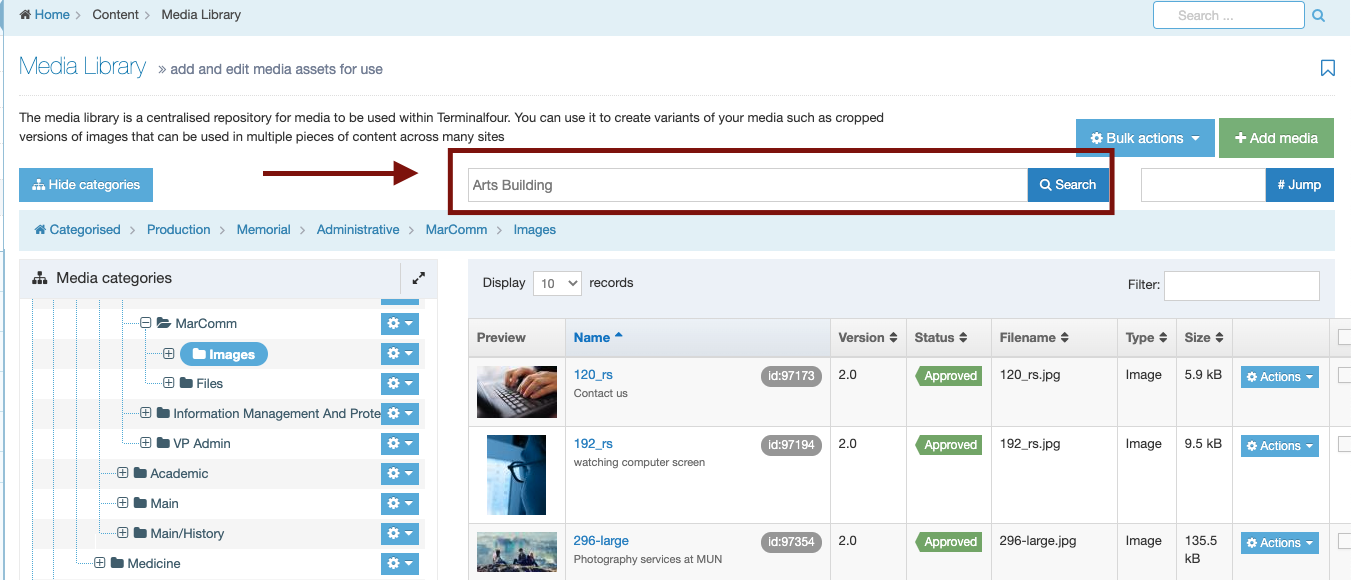Expand the Main/History tree node
The height and width of the screenshot is (580, 1351).
click(x=123, y=533)
